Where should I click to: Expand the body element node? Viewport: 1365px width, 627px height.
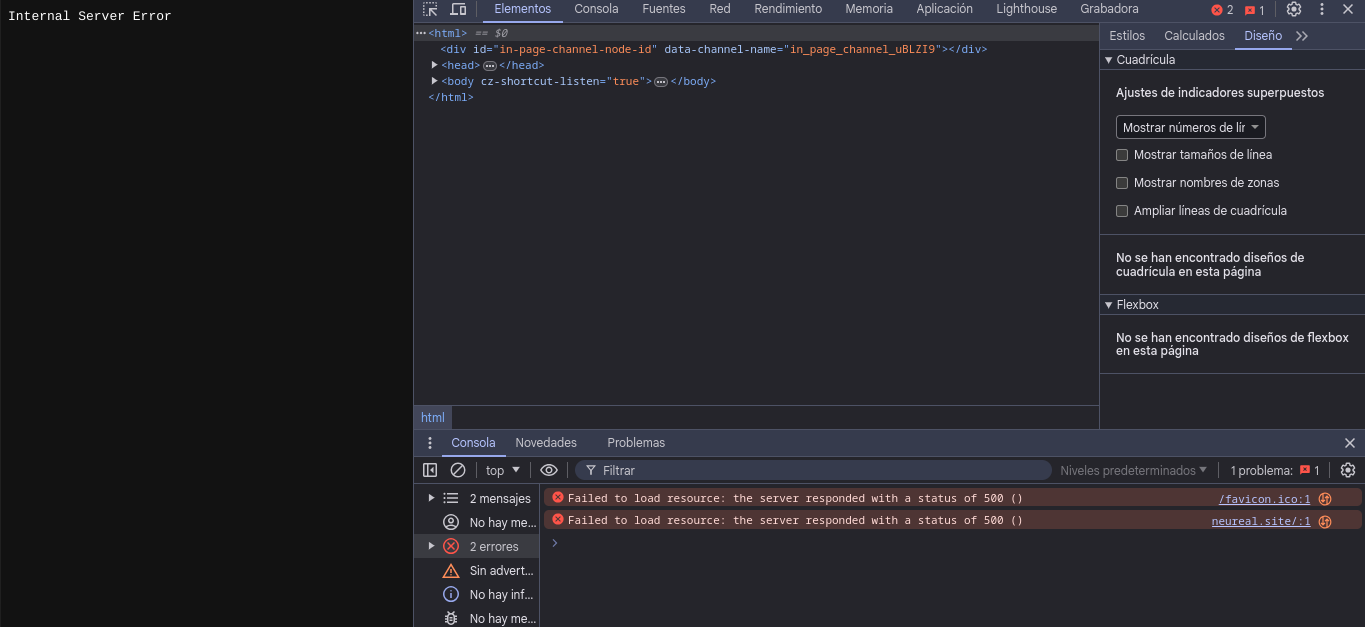434,81
